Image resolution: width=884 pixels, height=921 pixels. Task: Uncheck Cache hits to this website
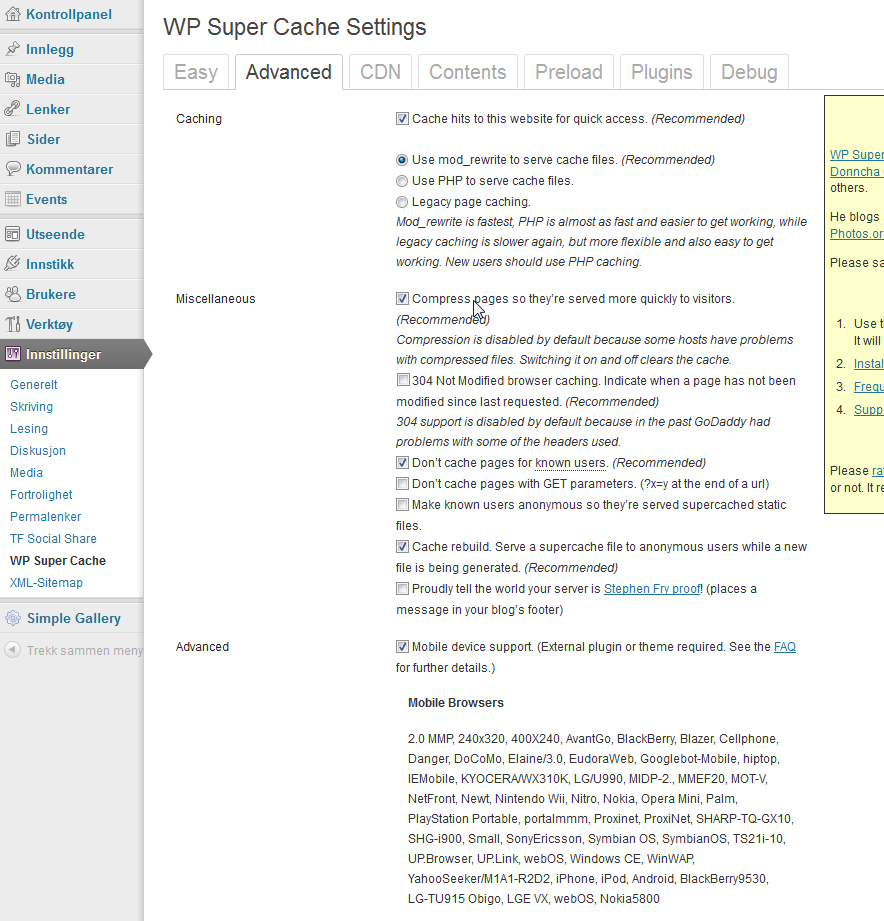tap(402, 119)
